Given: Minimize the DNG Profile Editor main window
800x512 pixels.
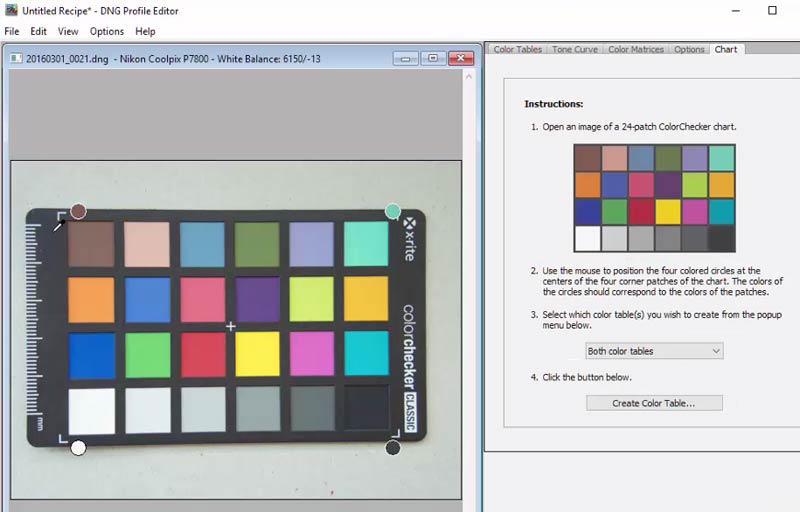Looking at the screenshot, I should click(x=736, y=11).
